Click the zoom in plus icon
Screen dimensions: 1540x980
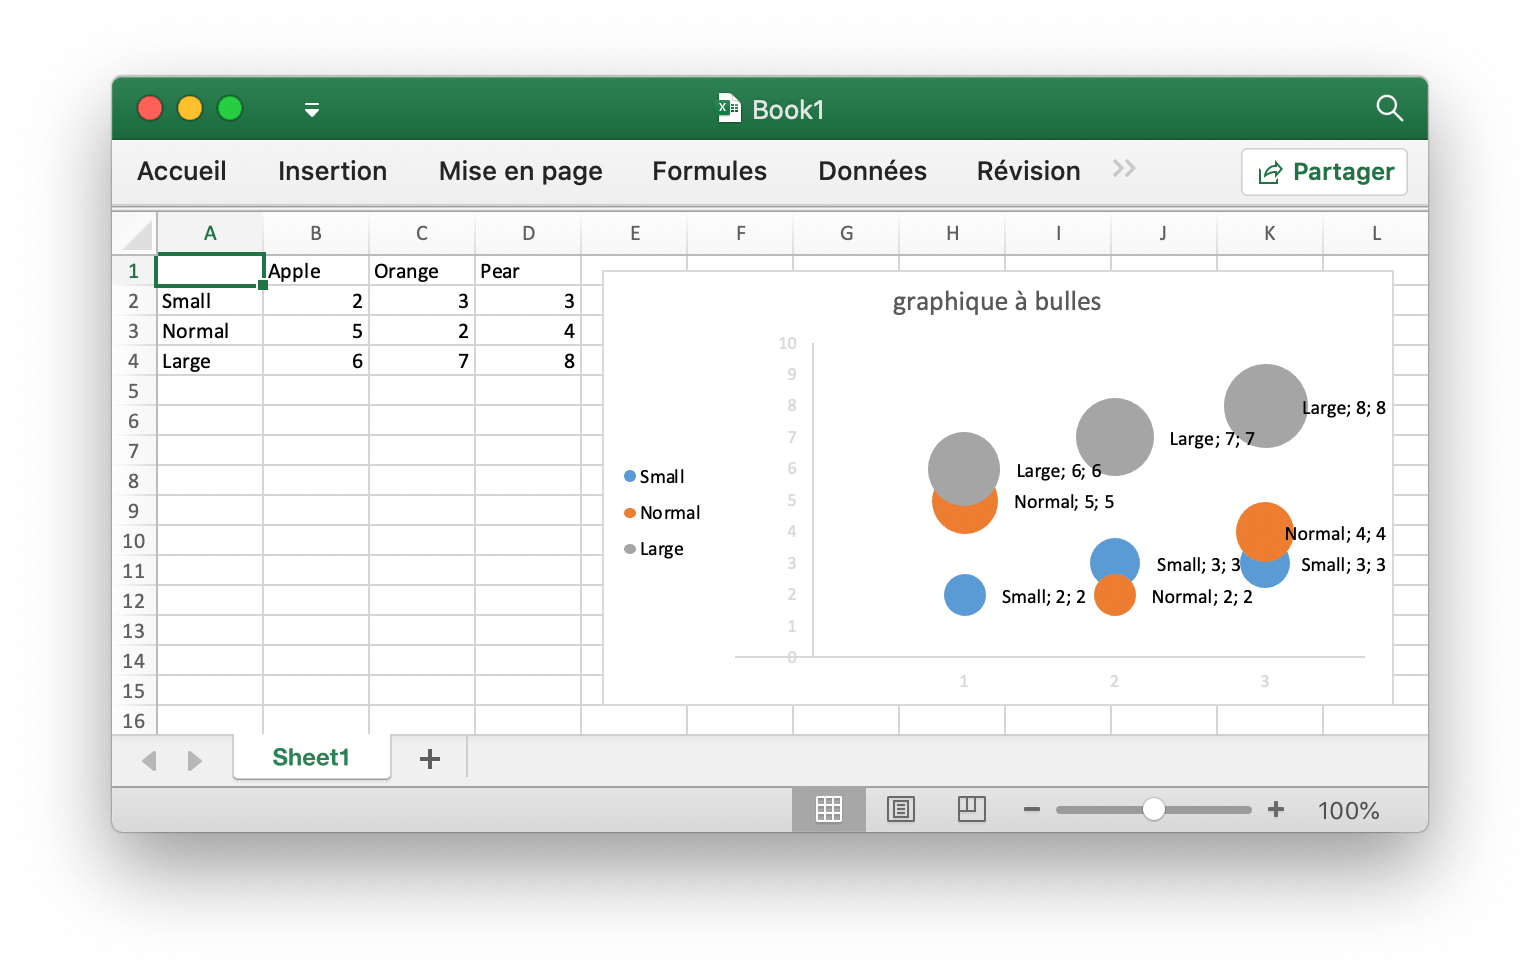click(x=1276, y=810)
